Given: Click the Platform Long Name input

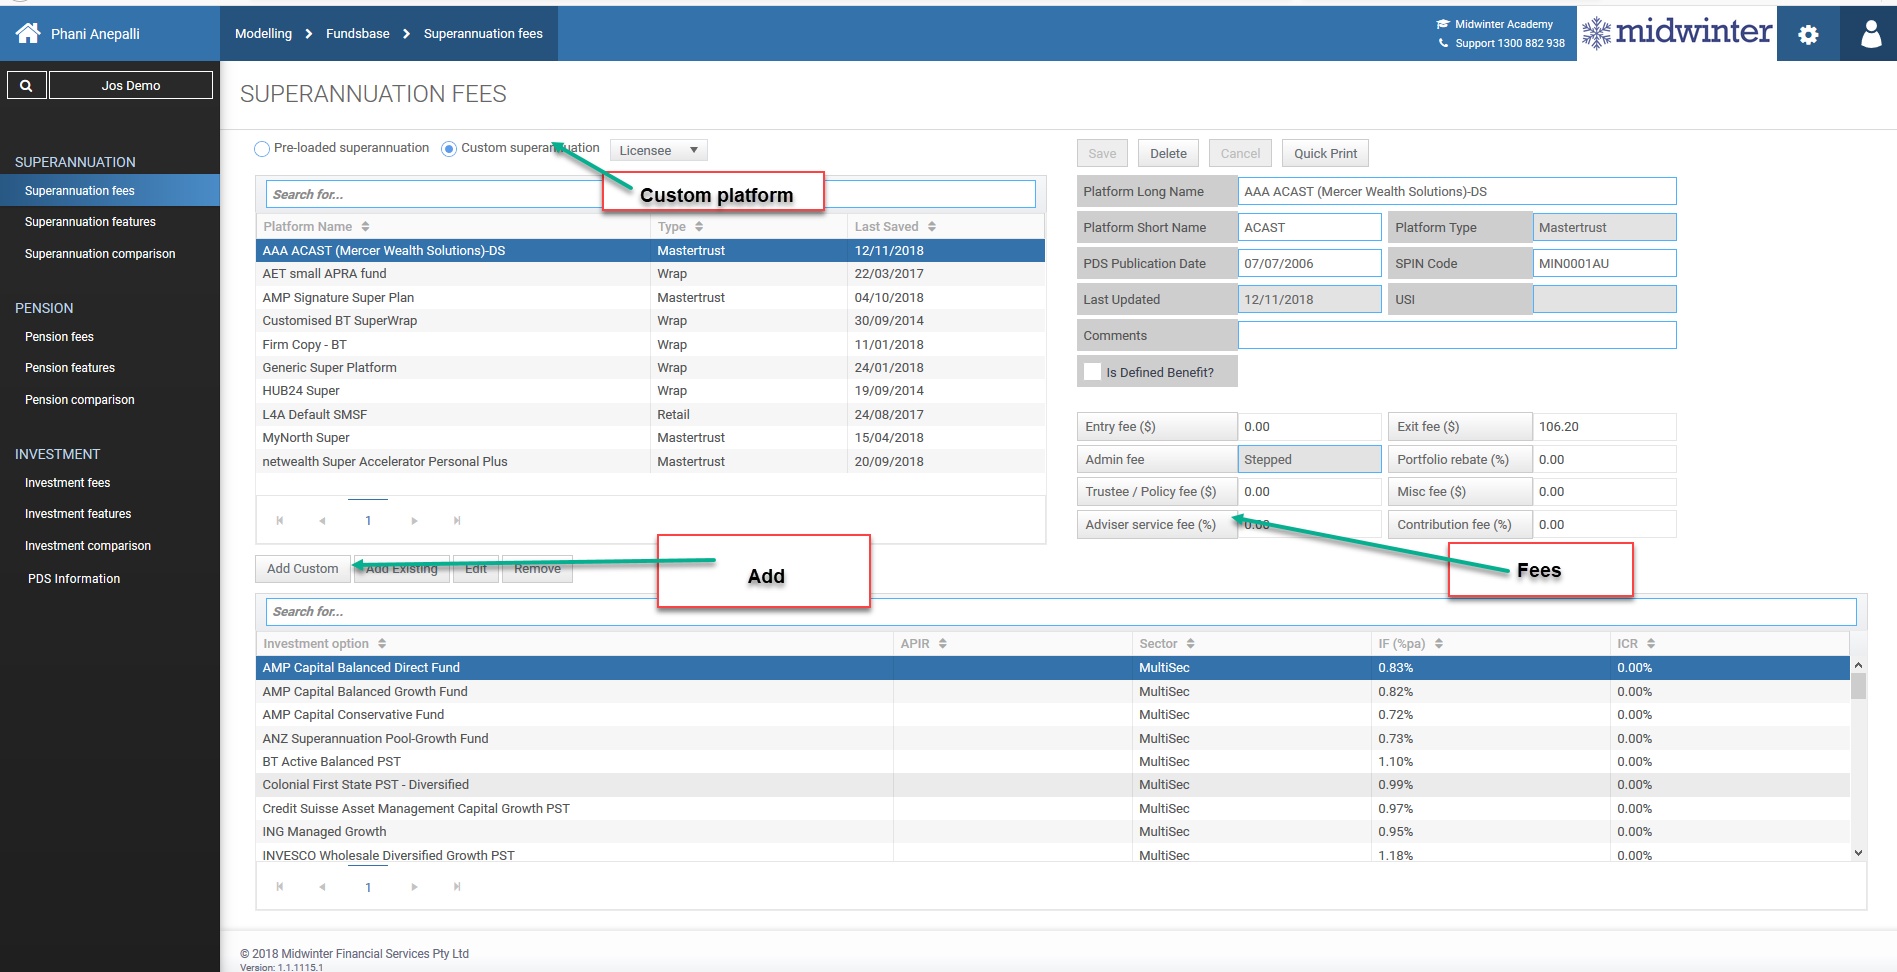Looking at the screenshot, I should coord(1457,191).
